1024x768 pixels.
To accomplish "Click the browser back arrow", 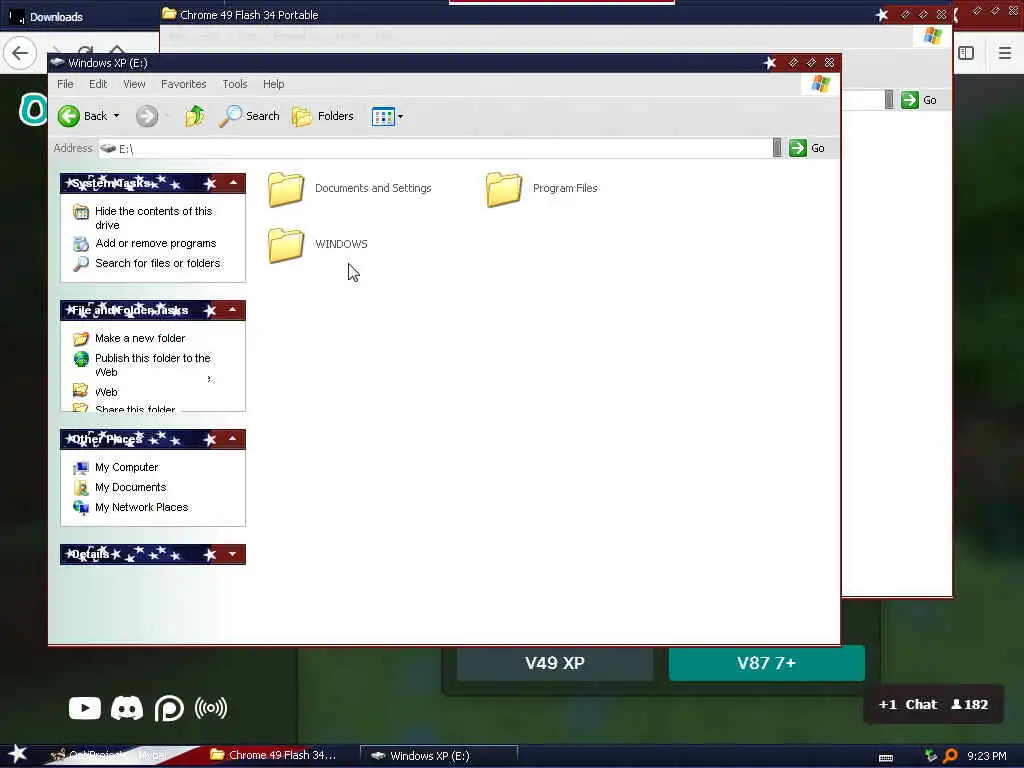I will pos(20,53).
